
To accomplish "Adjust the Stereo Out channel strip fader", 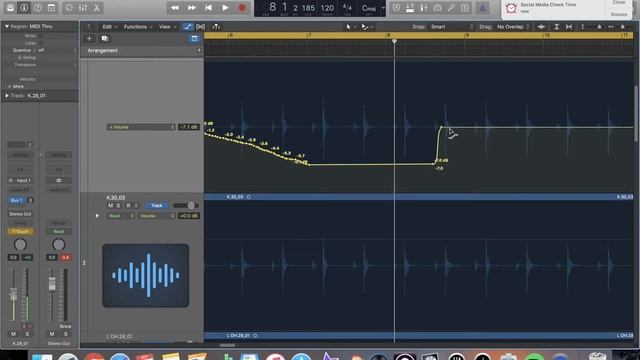I will [x=52, y=284].
